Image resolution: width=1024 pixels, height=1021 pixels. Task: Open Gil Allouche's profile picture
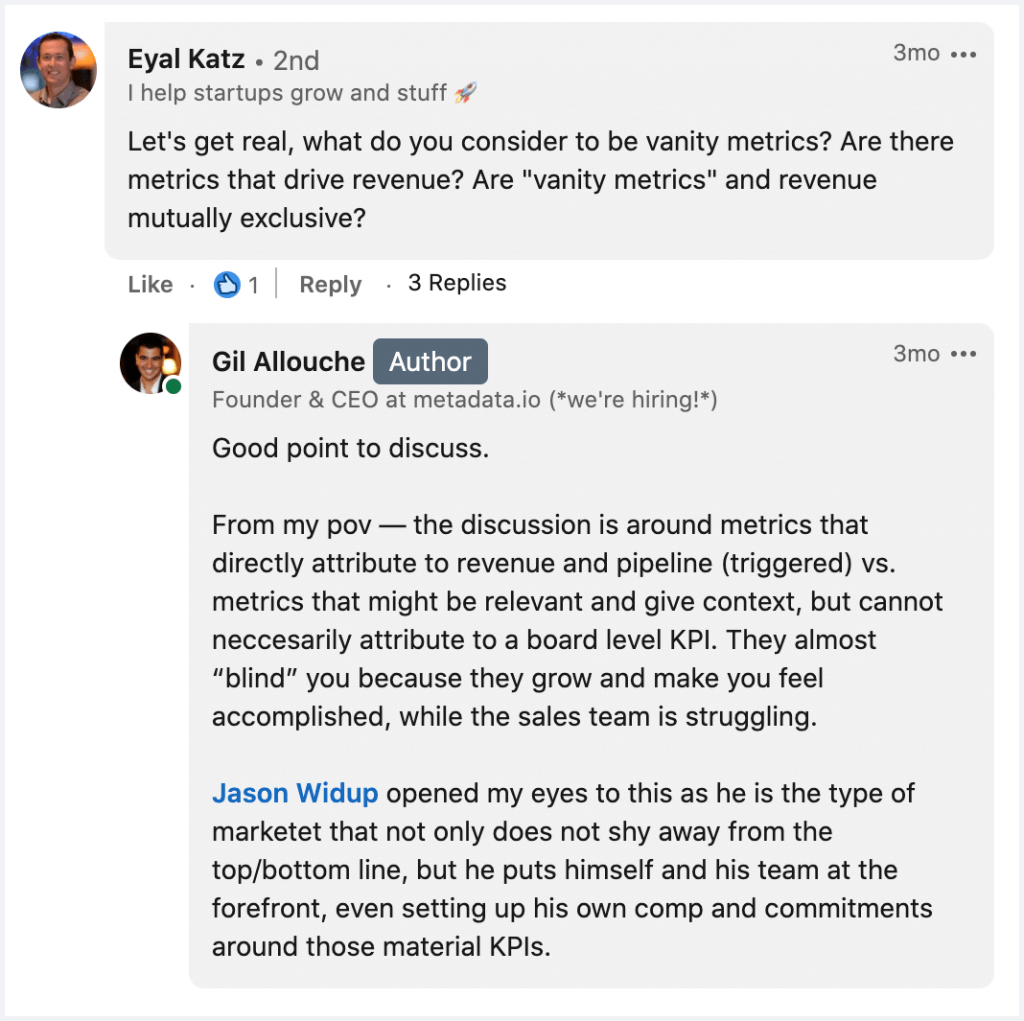point(150,362)
